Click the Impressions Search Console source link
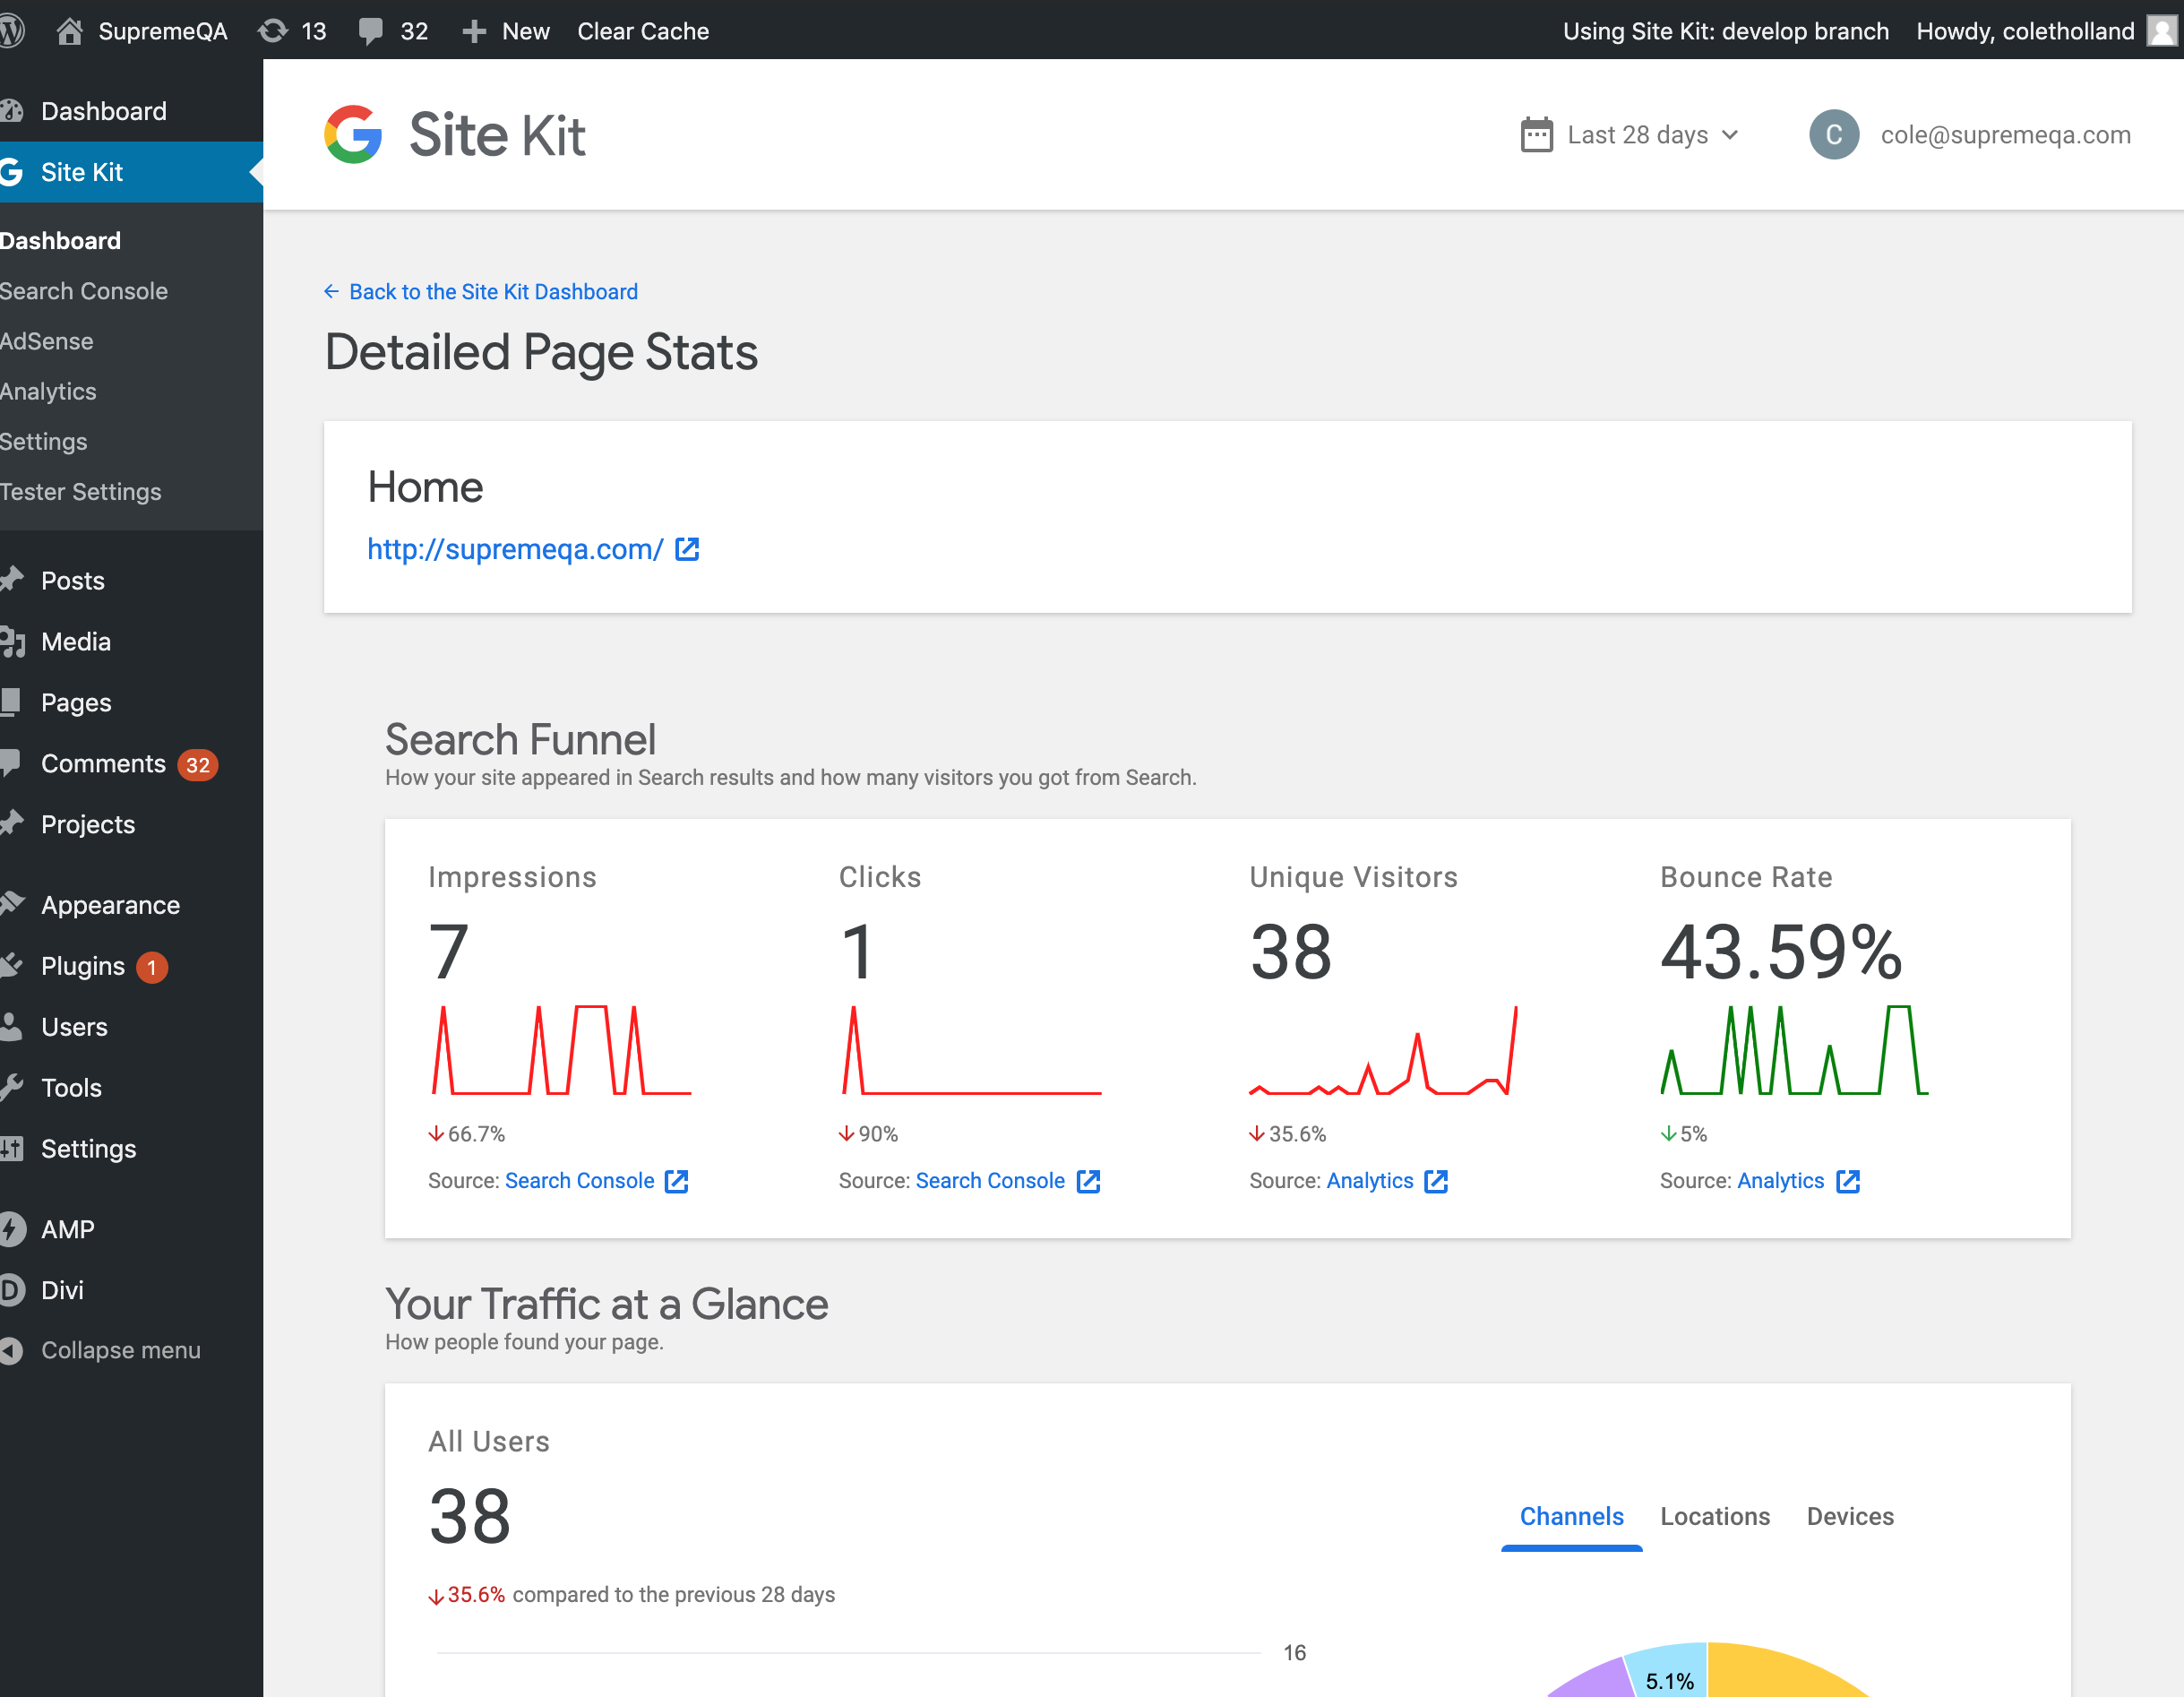2184x1697 pixels. 579,1181
